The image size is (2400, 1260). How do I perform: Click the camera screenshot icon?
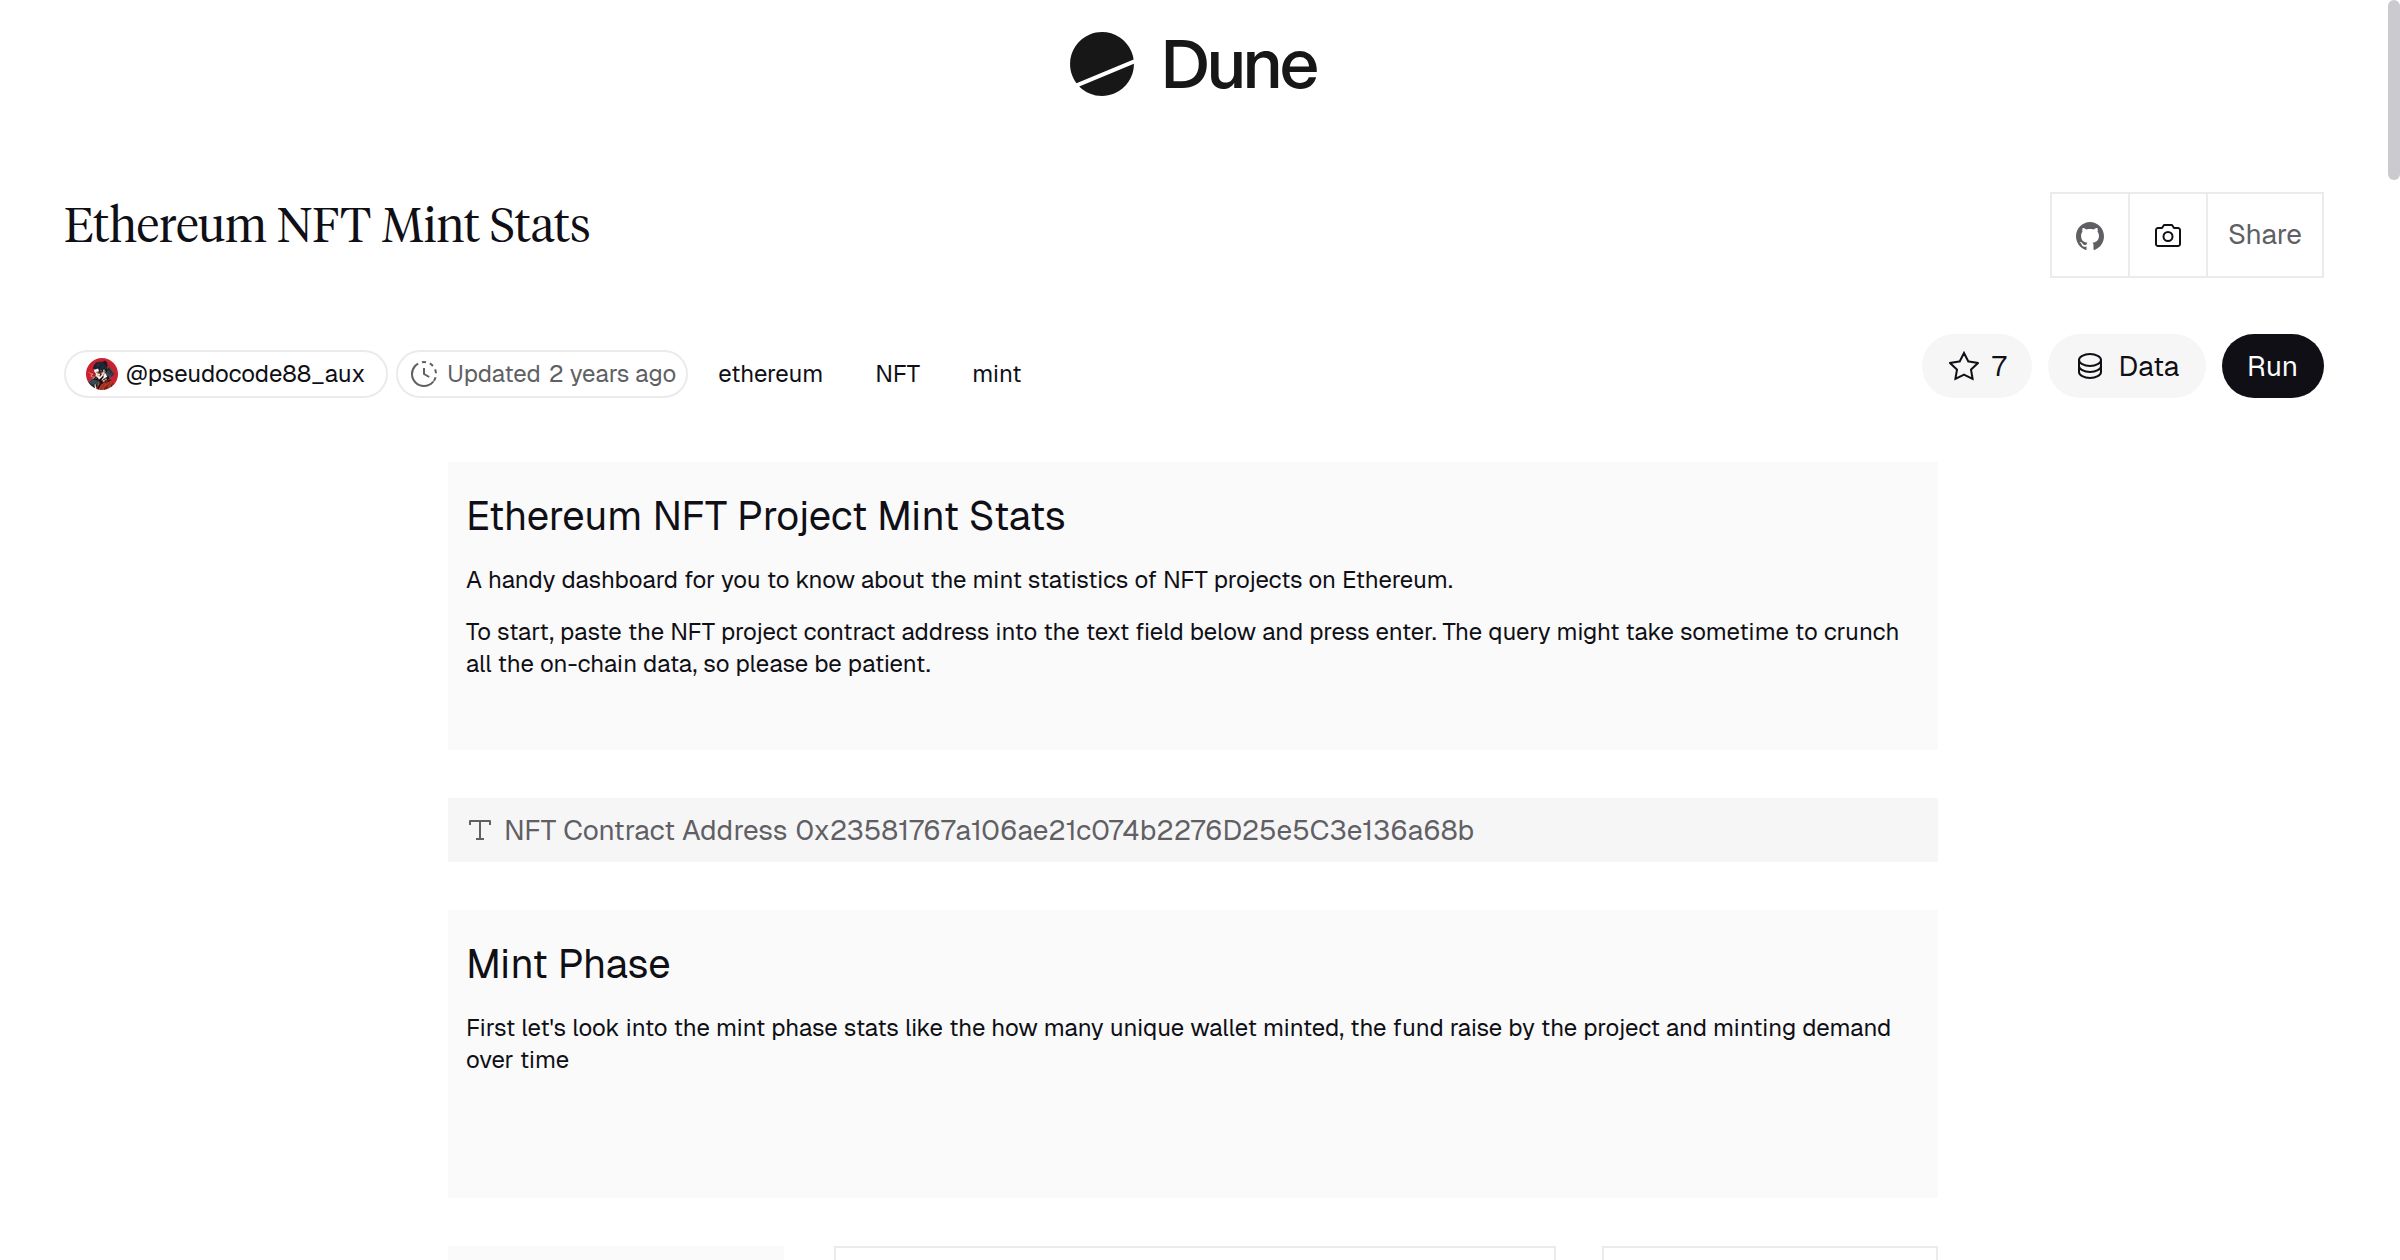point(2166,235)
